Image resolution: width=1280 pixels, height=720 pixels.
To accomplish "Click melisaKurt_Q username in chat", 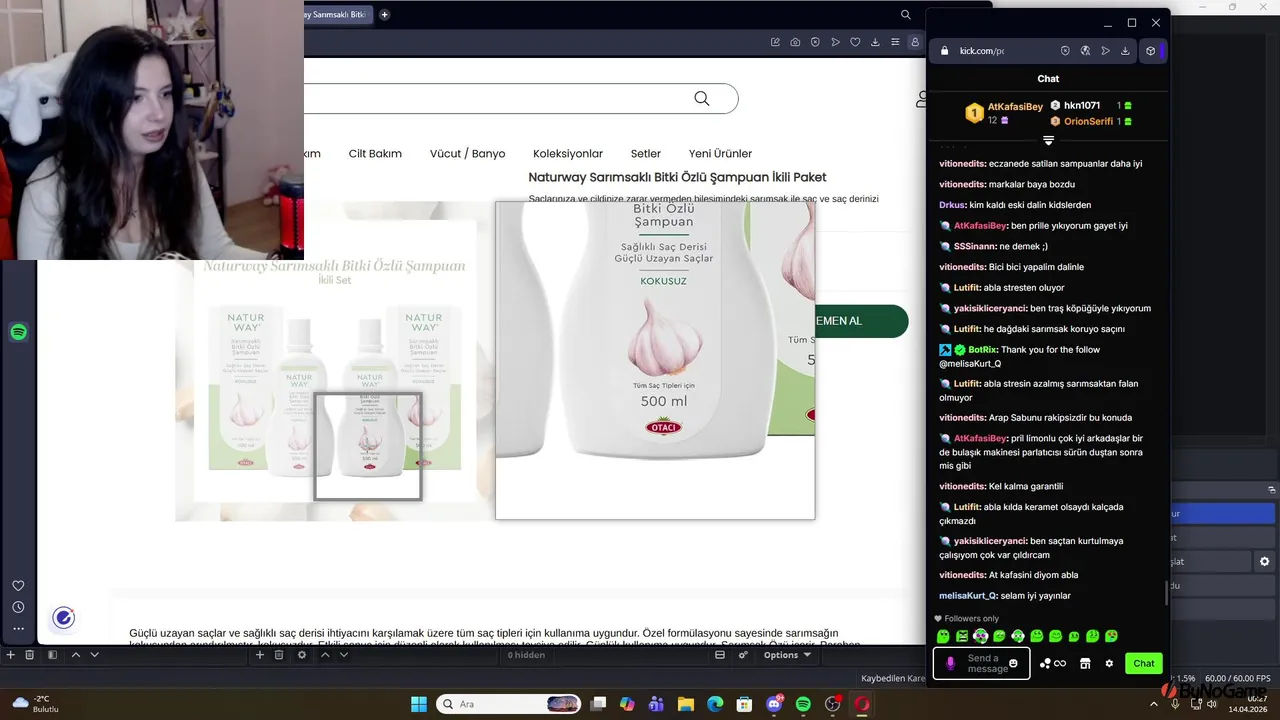I will (968, 595).
